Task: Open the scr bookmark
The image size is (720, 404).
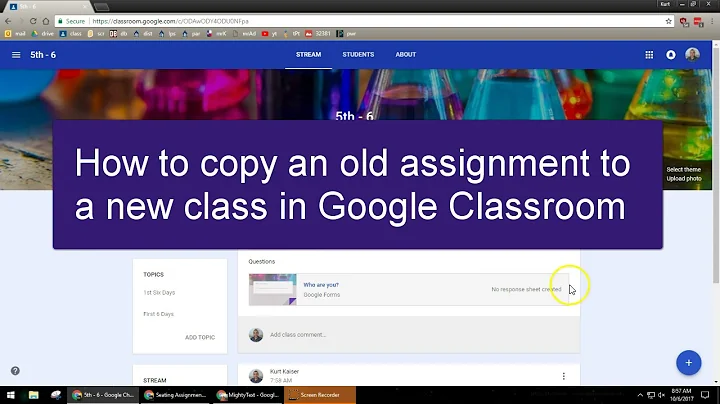Action: coord(96,34)
